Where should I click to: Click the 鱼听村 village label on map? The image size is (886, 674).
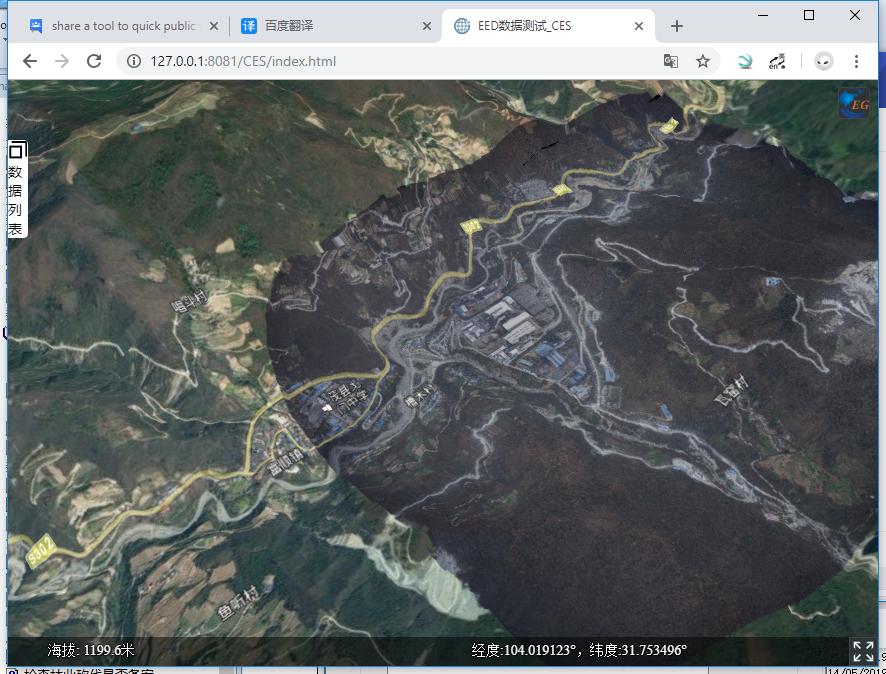(x=238, y=603)
